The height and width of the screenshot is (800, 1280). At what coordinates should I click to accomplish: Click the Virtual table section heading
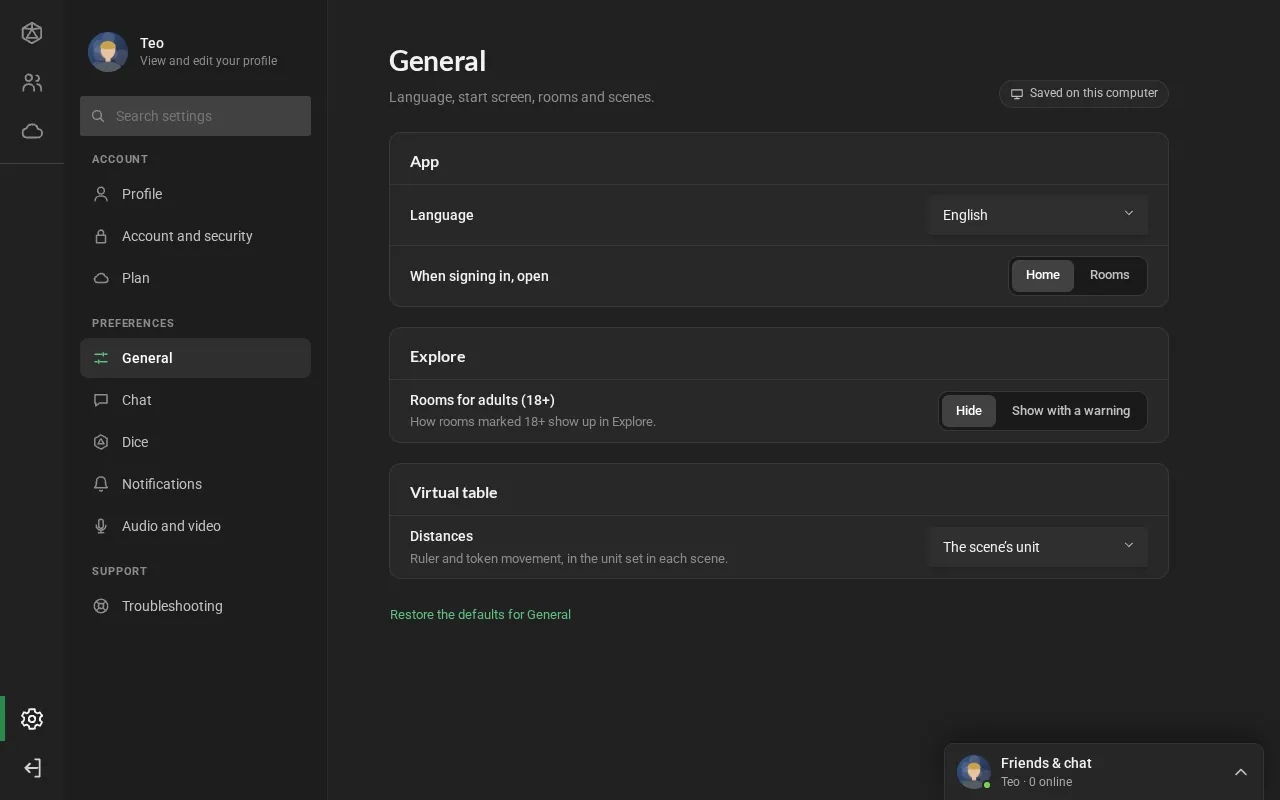point(453,492)
